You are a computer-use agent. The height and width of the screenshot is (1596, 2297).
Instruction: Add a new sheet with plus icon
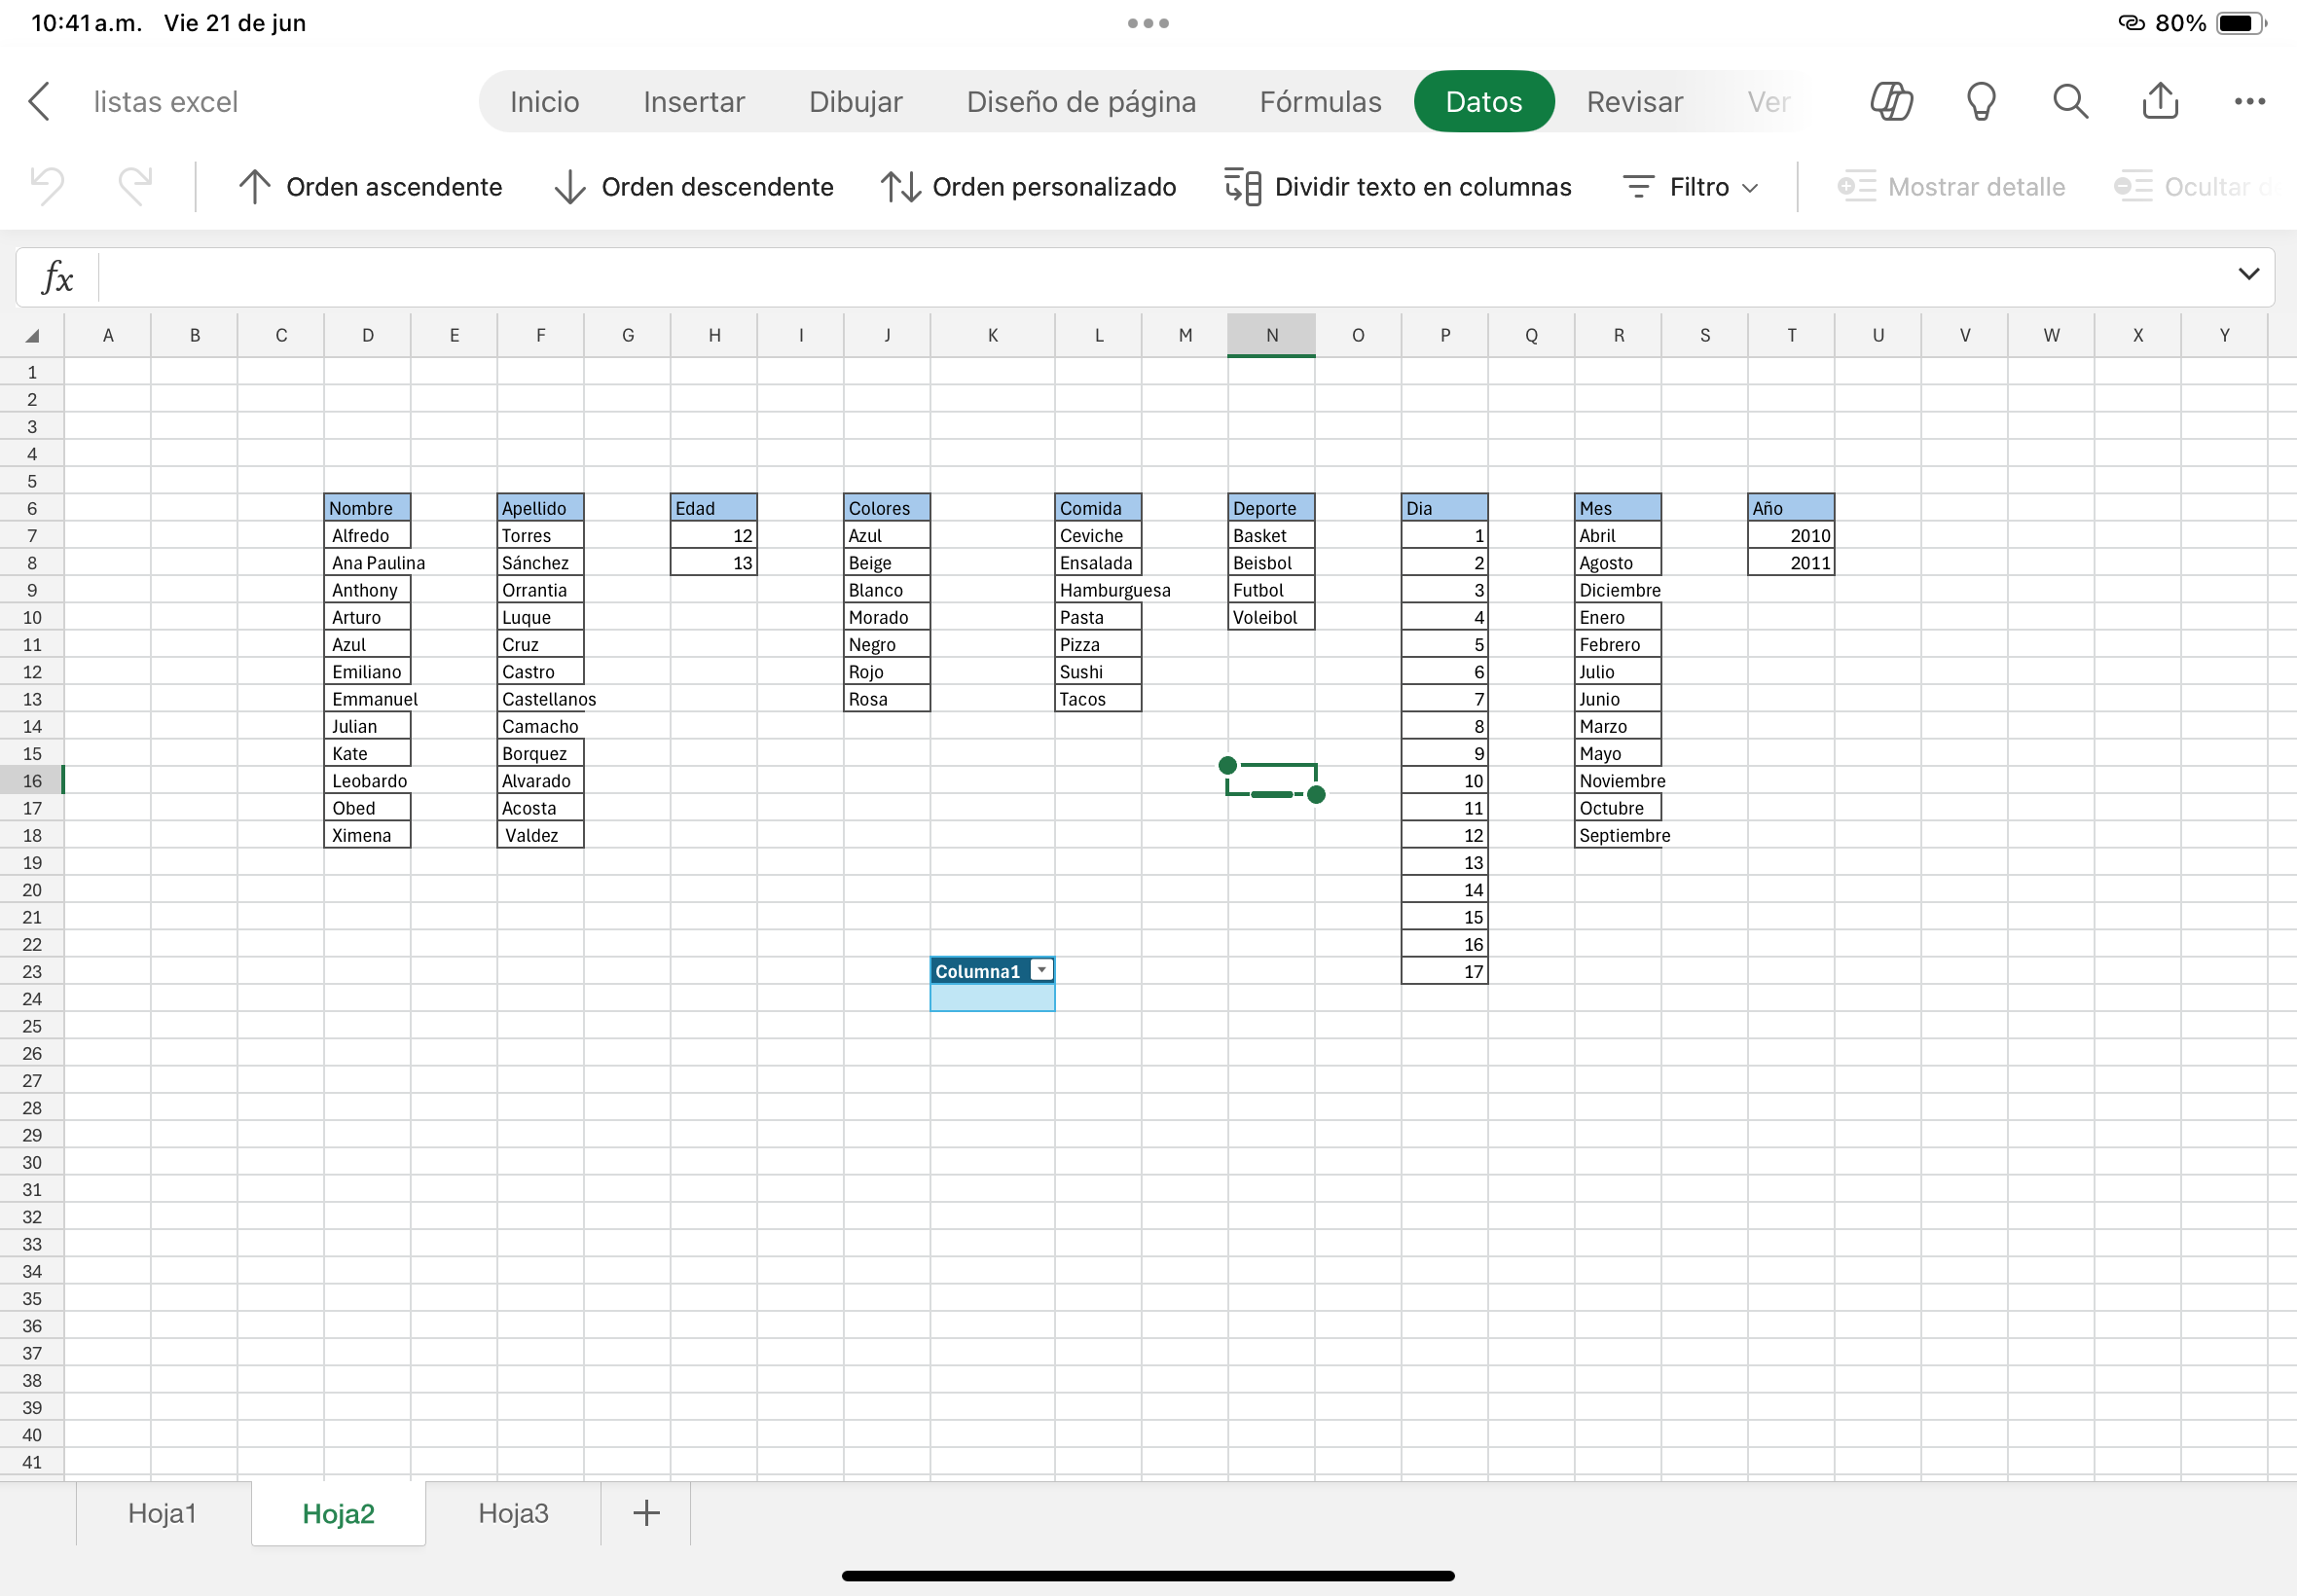646,1513
